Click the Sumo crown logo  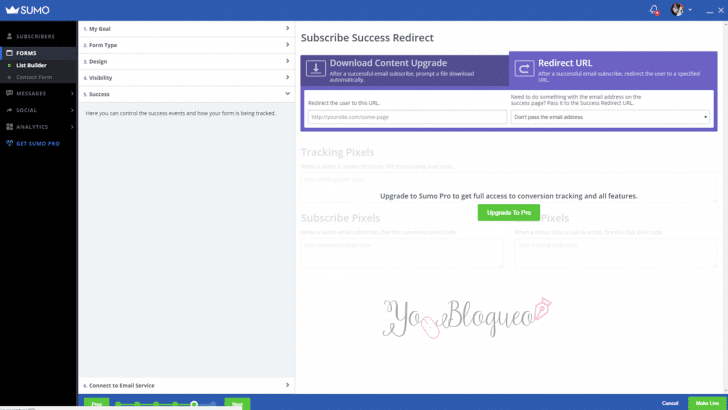[x=12, y=10]
